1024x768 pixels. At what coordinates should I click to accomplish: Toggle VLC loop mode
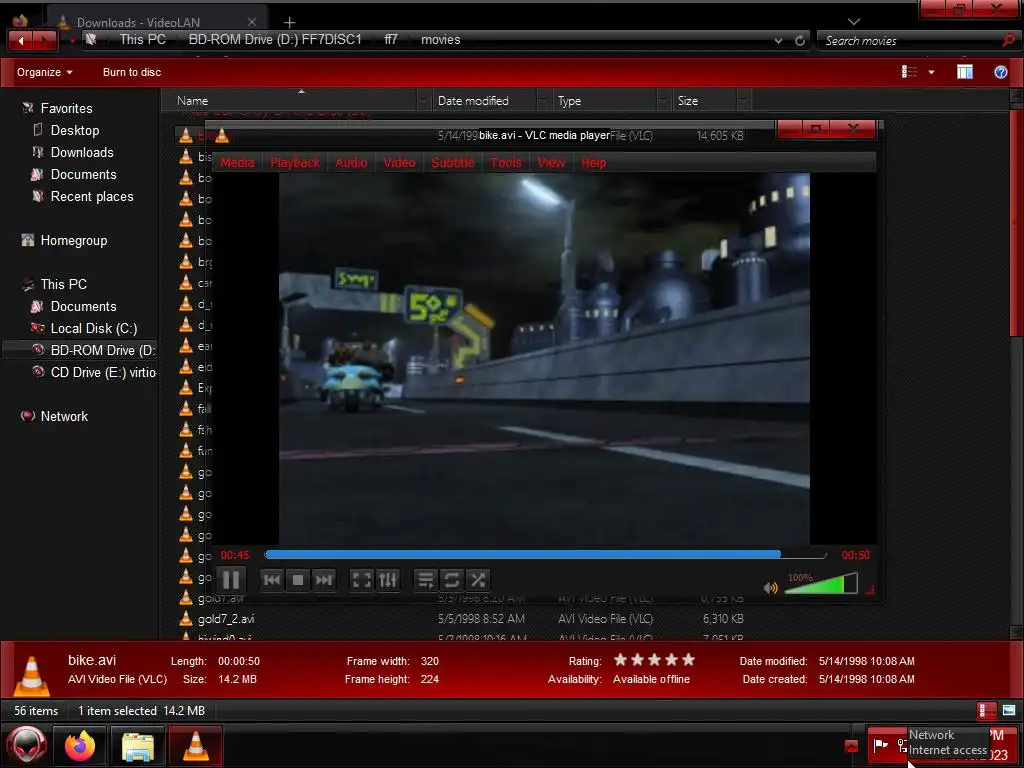click(x=451, y=580)
